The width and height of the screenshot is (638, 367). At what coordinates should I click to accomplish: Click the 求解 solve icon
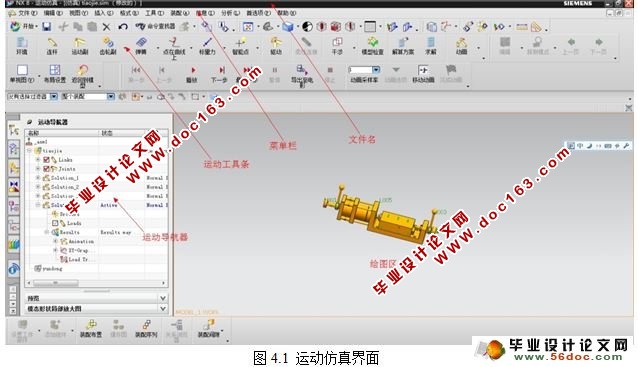(x=430, y=46)
